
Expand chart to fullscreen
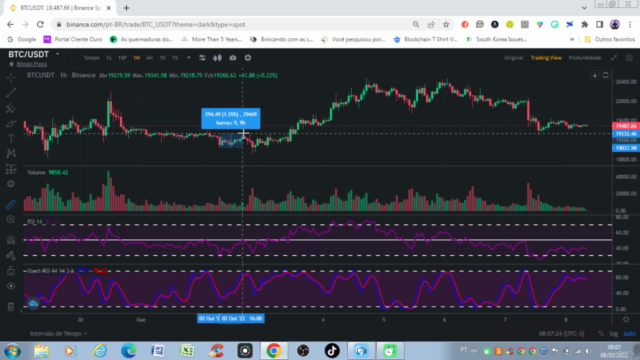614,58
